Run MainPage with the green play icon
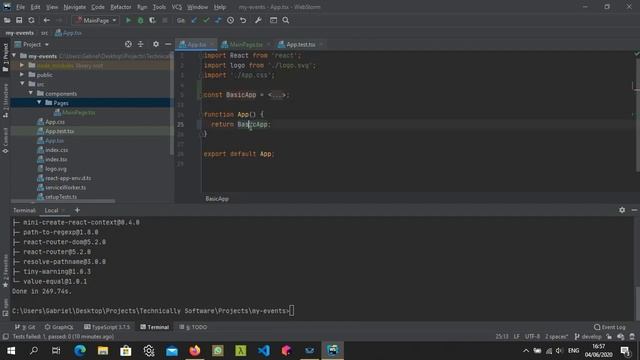 point(128,20)
